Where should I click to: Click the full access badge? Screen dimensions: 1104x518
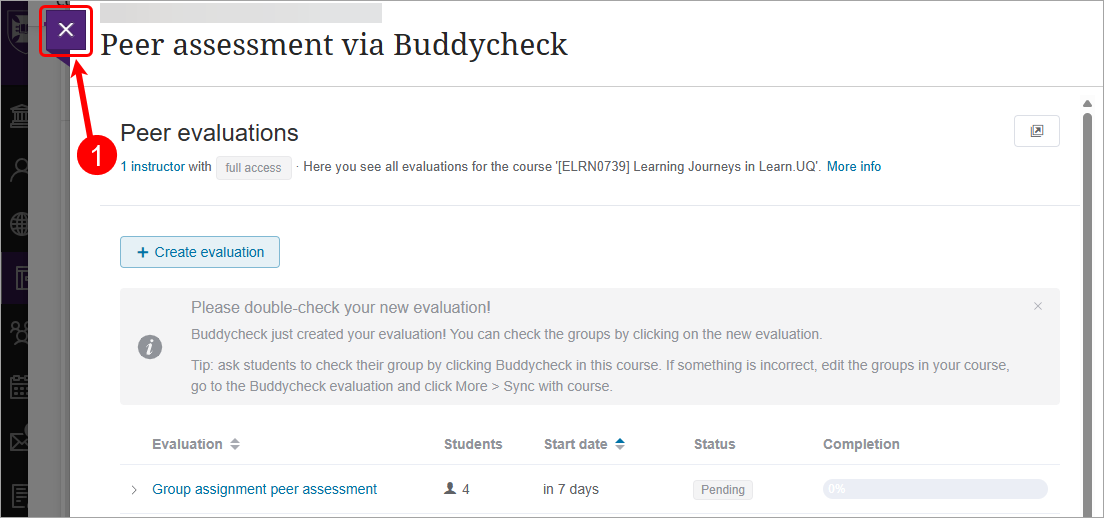point(253,168)
